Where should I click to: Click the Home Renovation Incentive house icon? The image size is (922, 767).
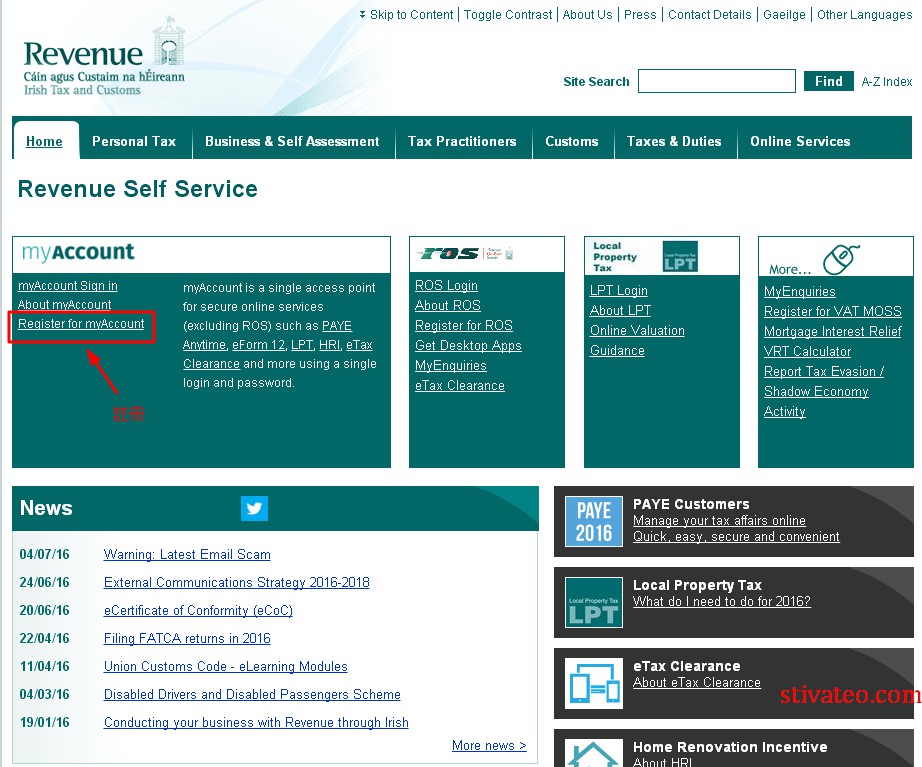coord(593,754)
